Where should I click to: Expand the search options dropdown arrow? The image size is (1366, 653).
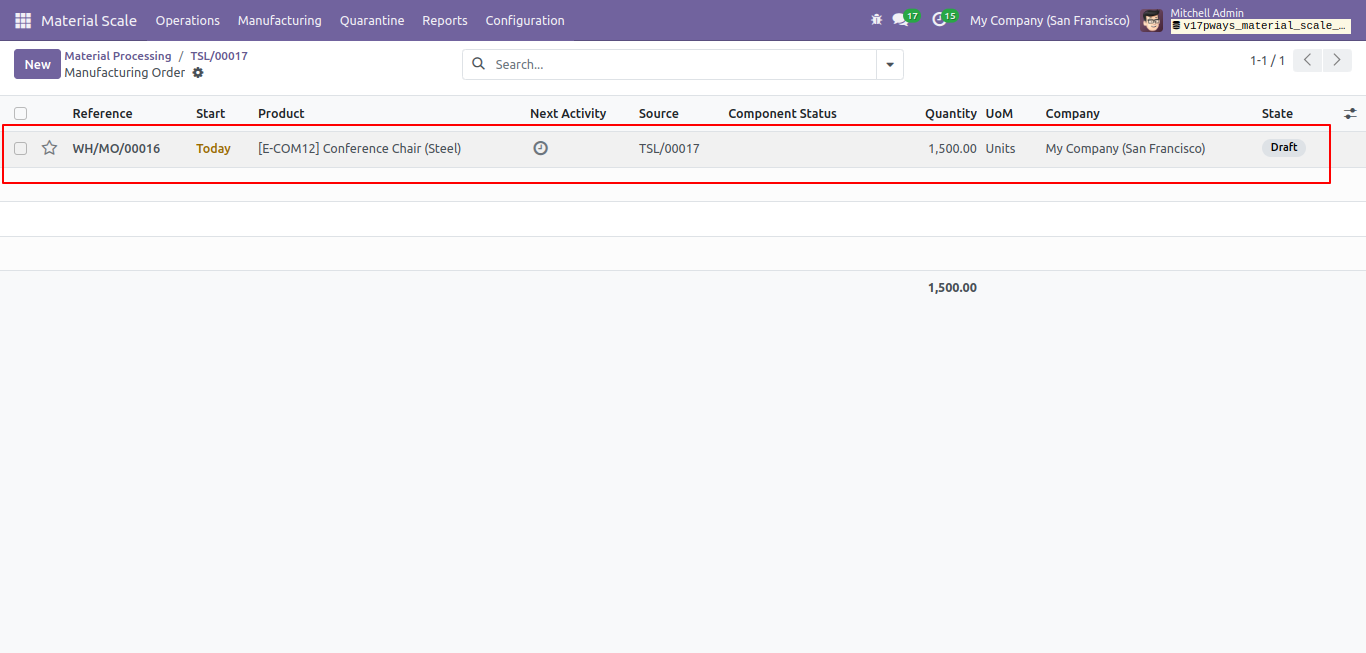(x=890, y=64)
